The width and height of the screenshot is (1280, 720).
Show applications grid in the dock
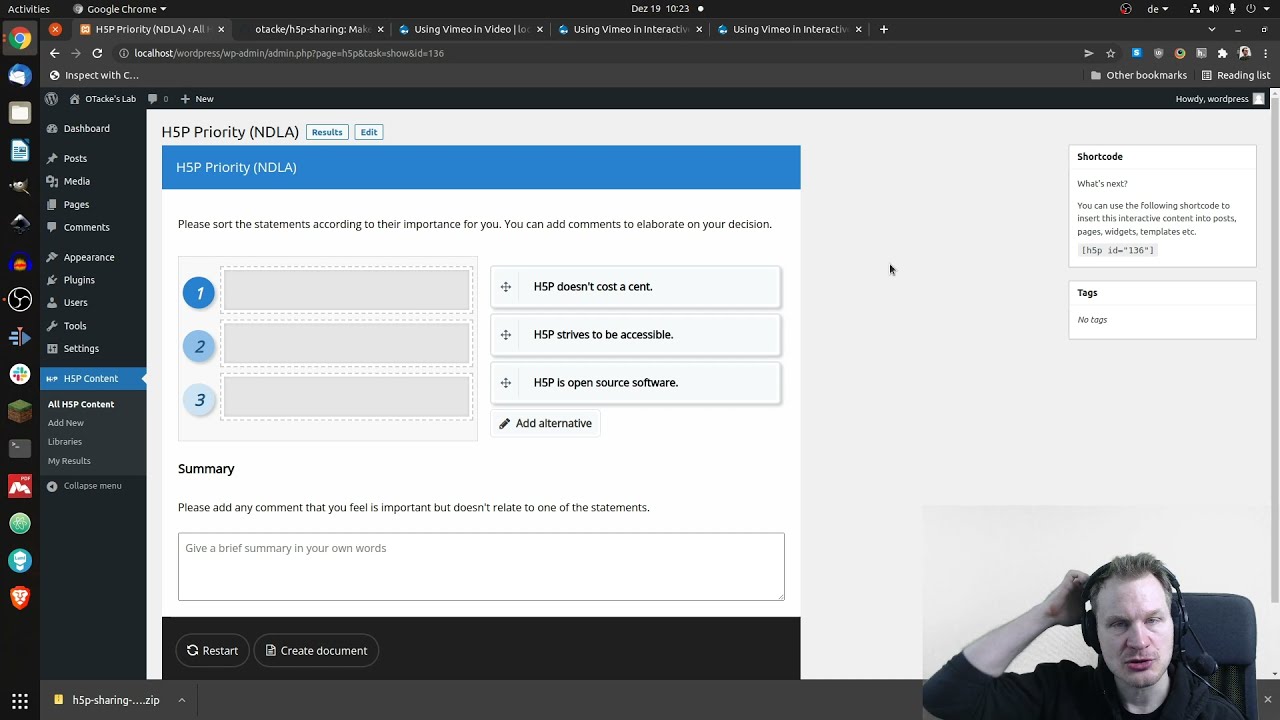(x=20, y=701)
